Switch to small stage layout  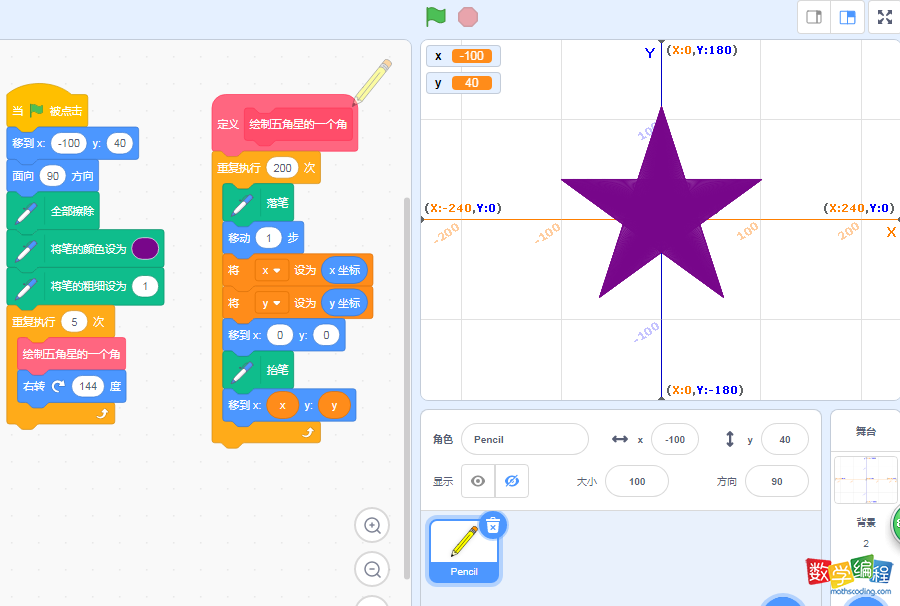[x=814, y=17]
